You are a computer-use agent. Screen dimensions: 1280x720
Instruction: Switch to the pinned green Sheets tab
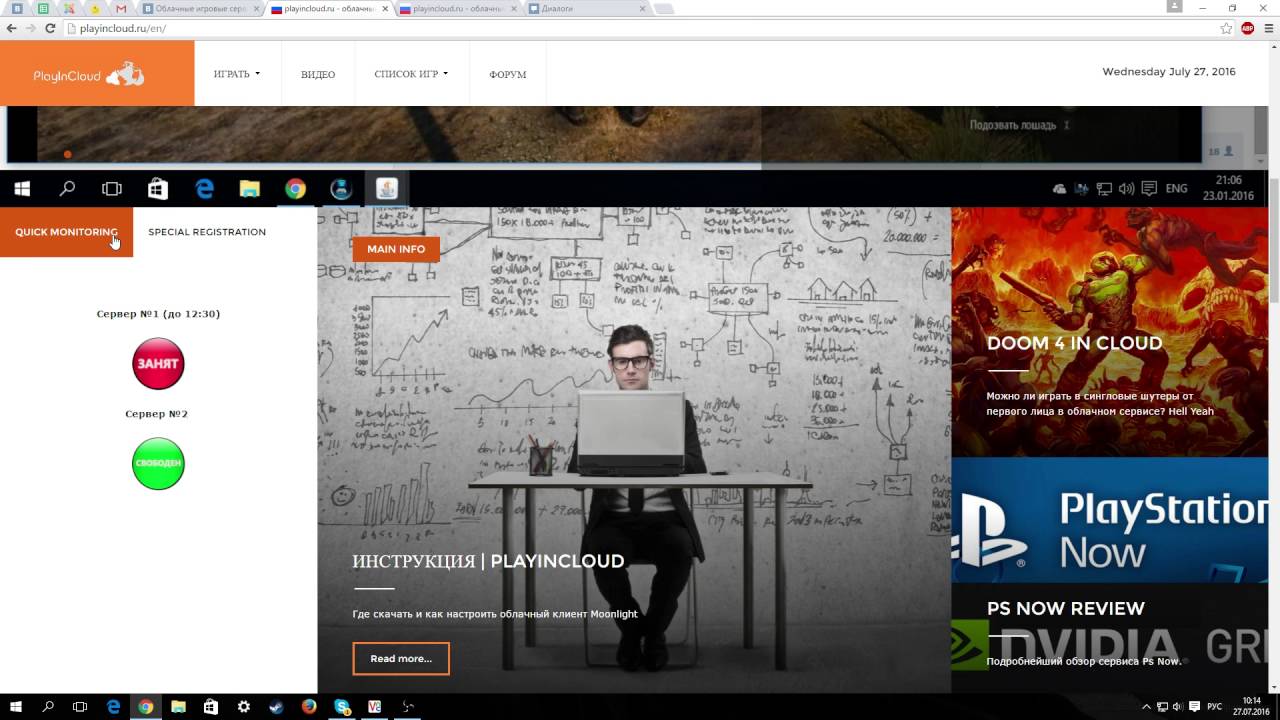pyautogui.click(x=43, y=8)
